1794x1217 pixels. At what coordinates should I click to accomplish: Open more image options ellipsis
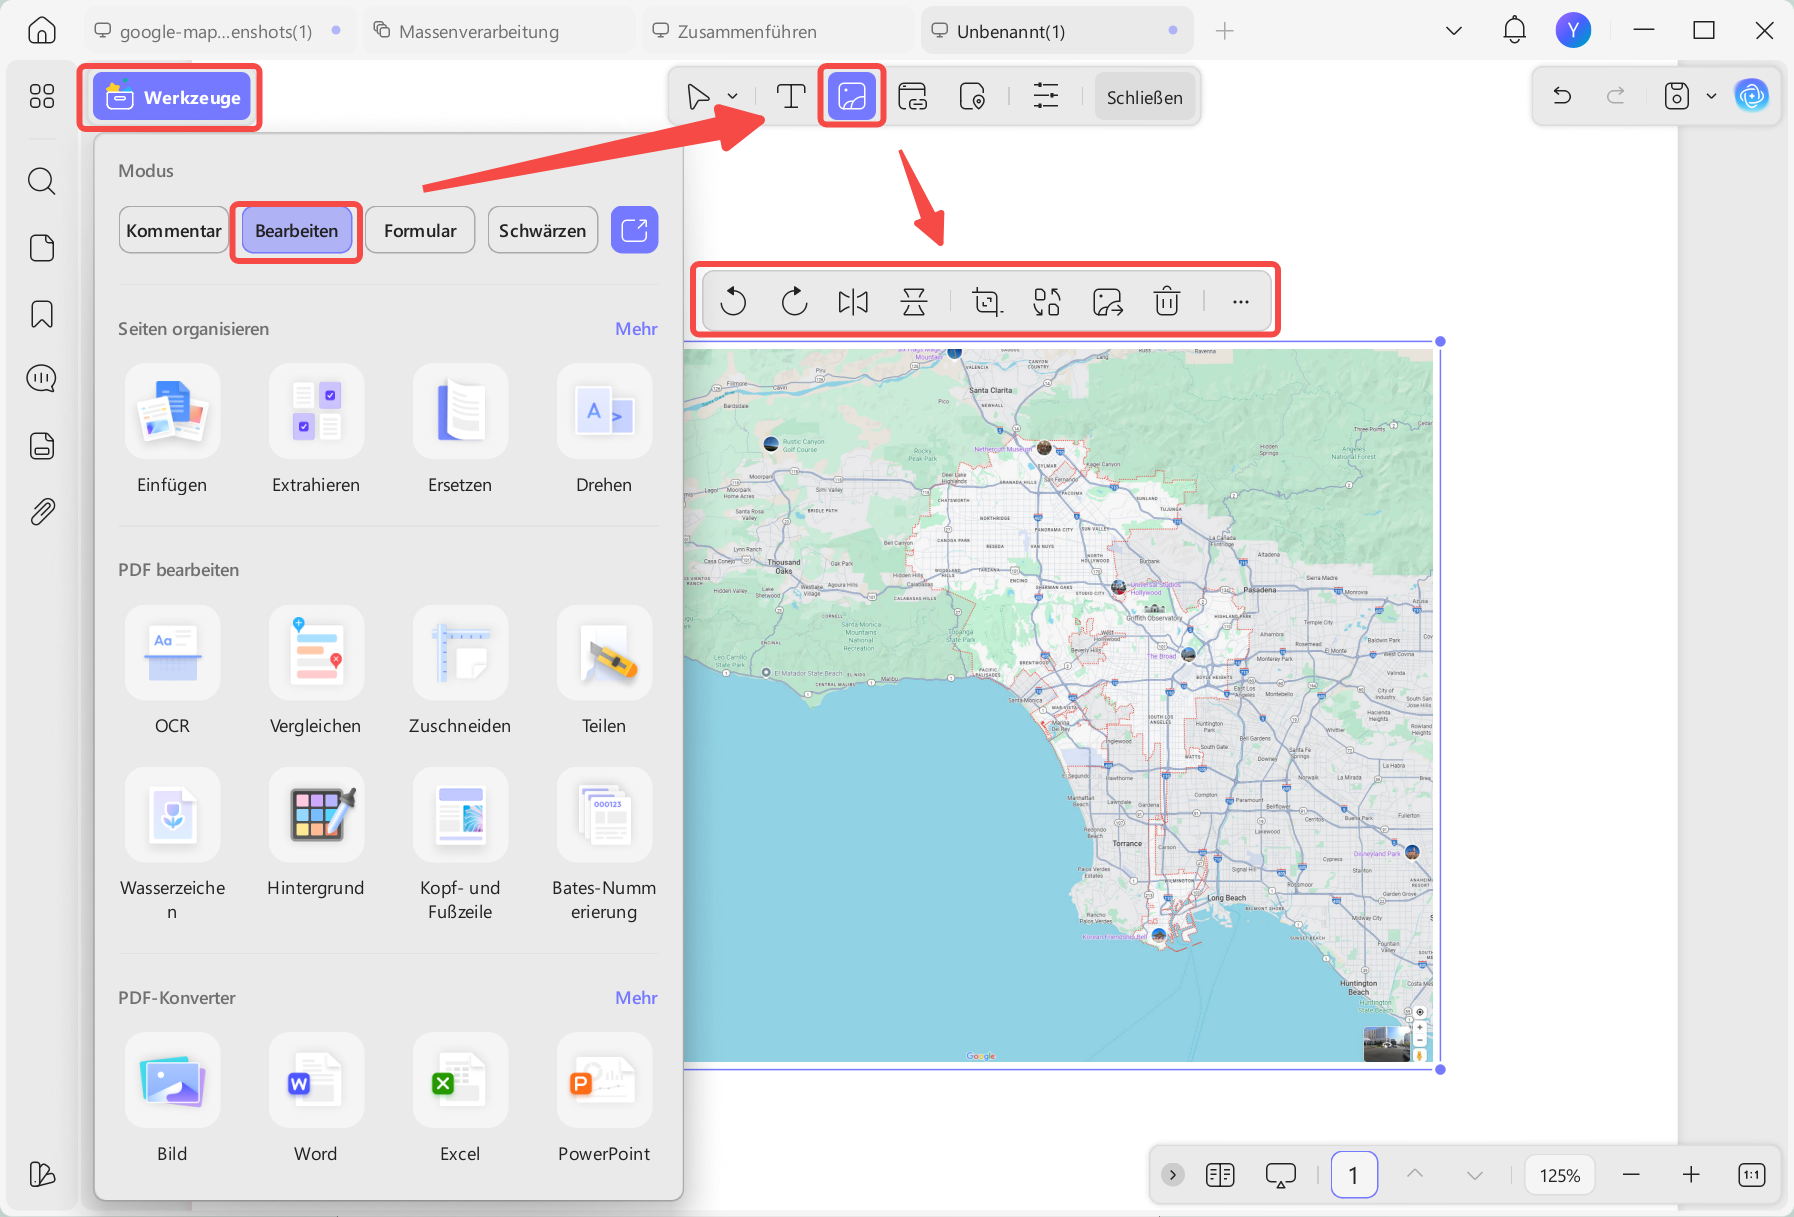[1241, 301]
